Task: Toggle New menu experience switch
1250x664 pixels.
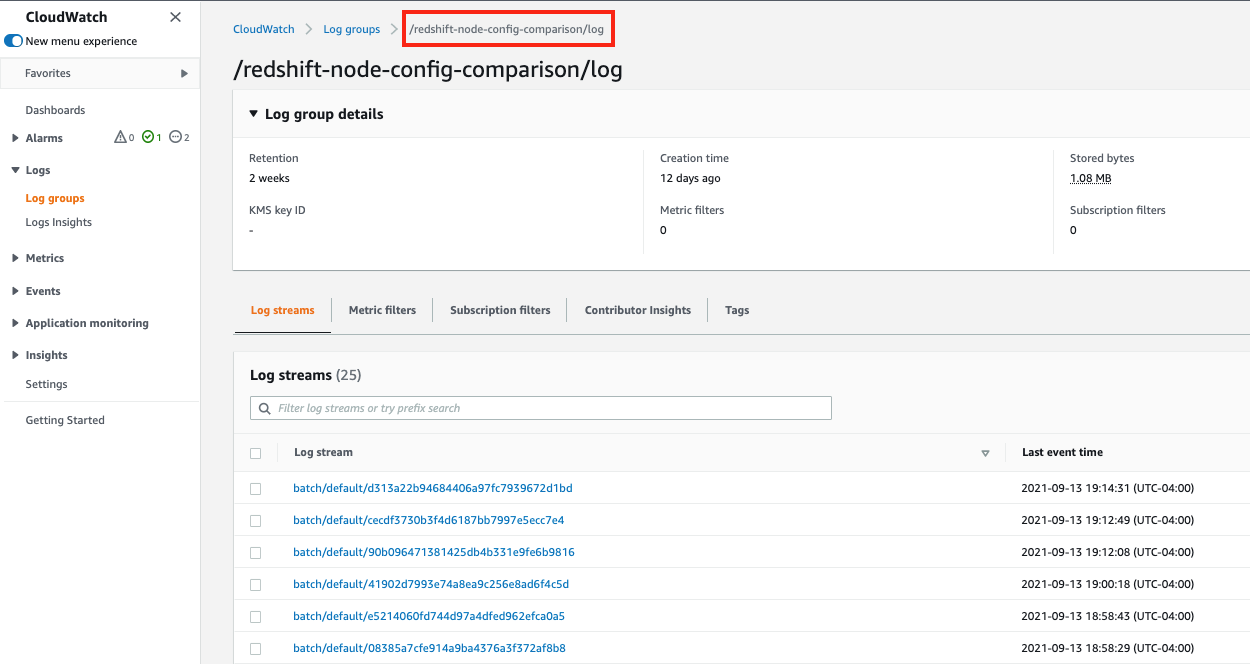Action: click(x=14, y=41)
